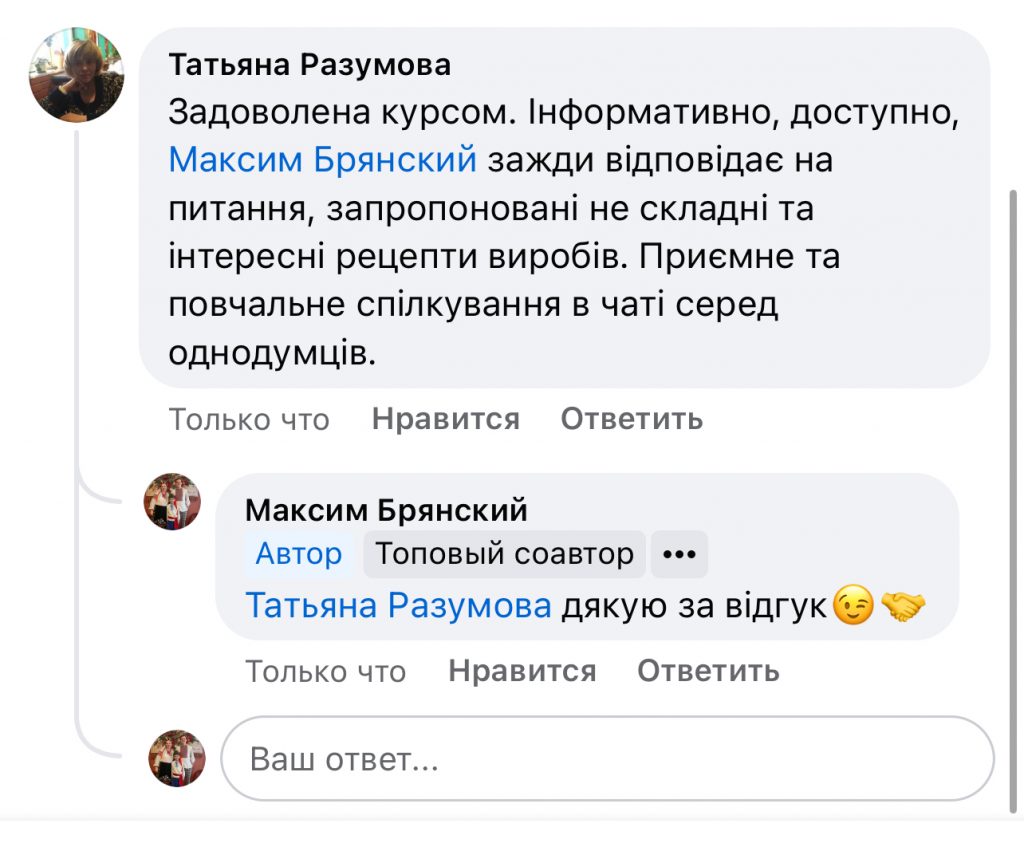Click the winking face emoji

[x=852, y=606]
